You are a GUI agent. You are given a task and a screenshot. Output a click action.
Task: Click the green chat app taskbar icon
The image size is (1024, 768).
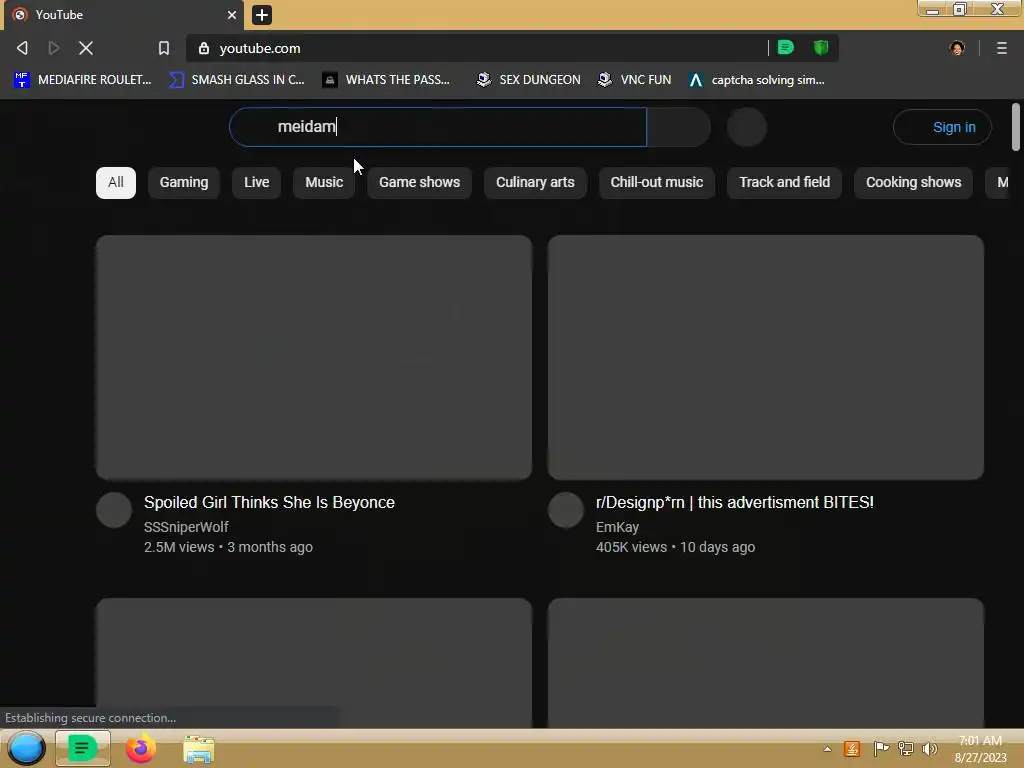(82, 748)
